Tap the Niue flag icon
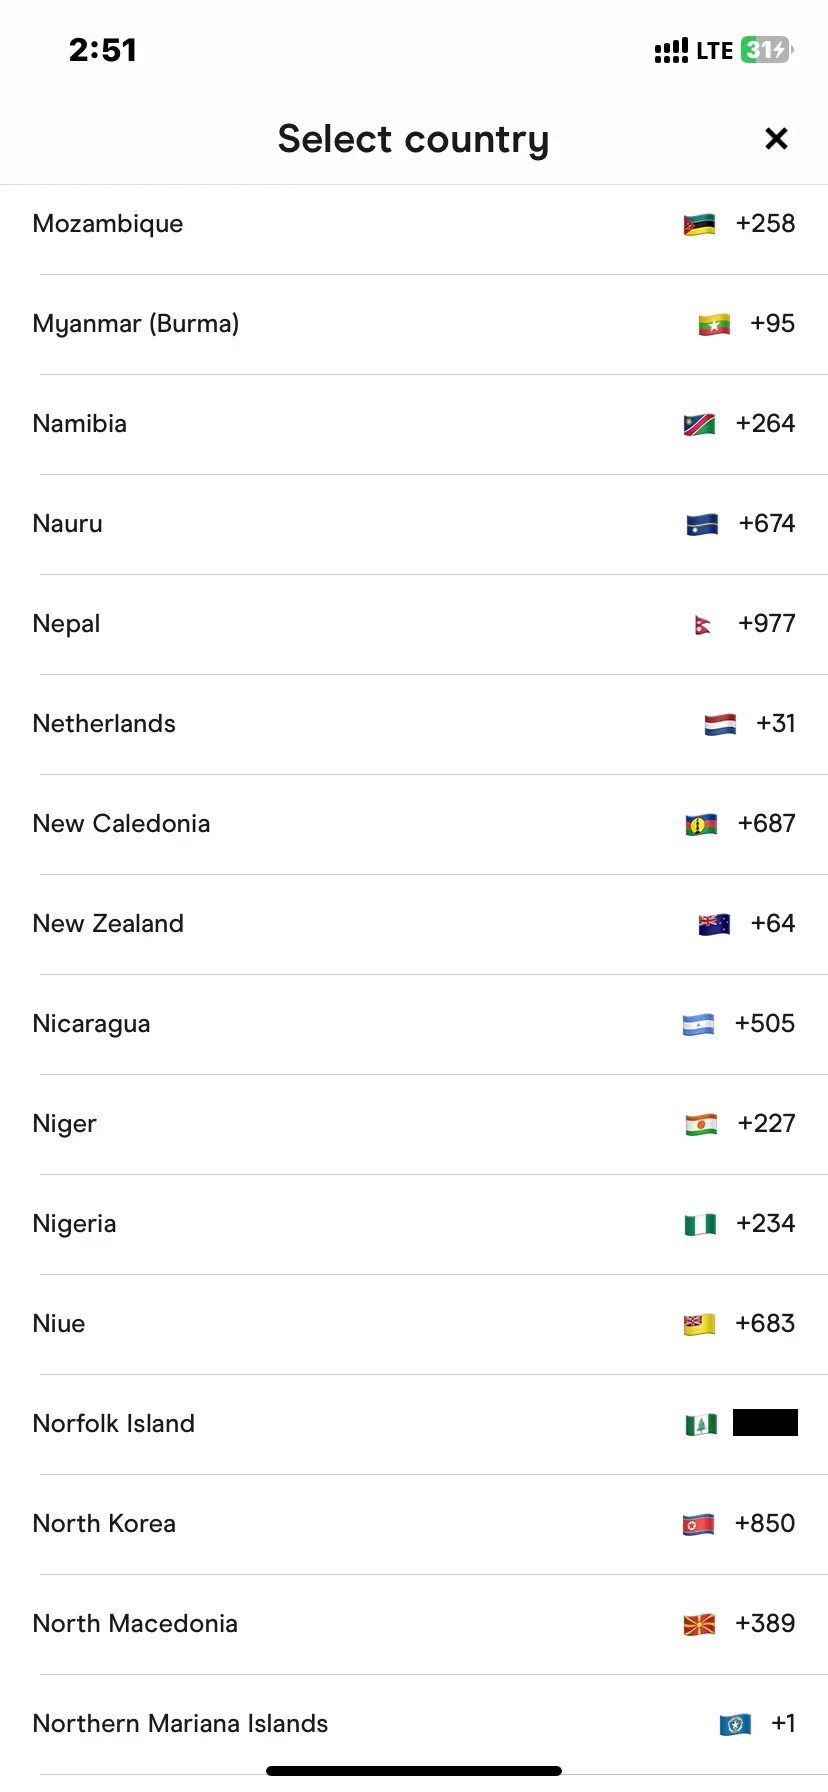 point(699,1324)
